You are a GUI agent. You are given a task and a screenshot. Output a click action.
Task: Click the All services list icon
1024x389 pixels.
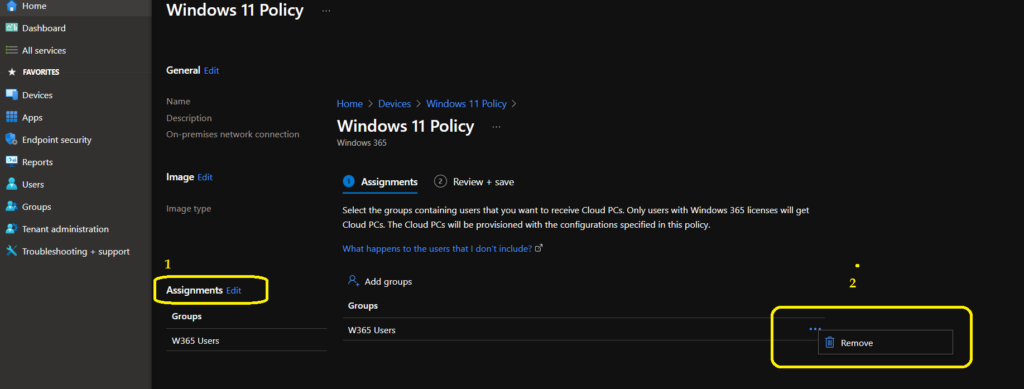11,50
